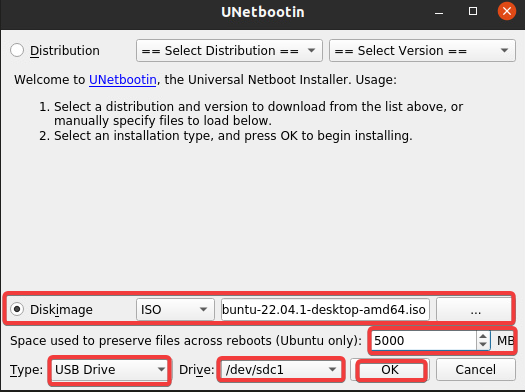
Task: Click the disk image file path field
Action: [325, 309]
